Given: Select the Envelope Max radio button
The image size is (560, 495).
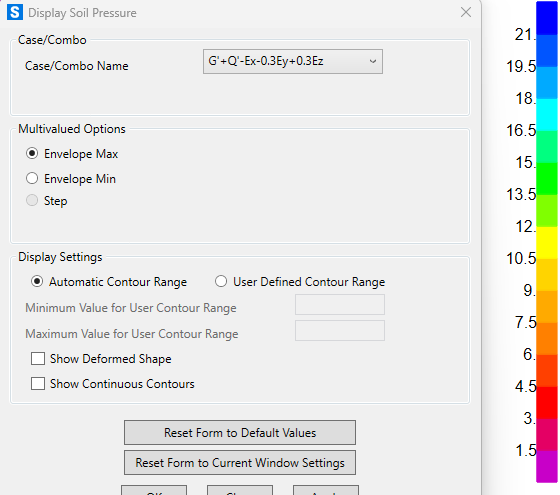Looking at the screenshot, I should click(x=32, y=154).
